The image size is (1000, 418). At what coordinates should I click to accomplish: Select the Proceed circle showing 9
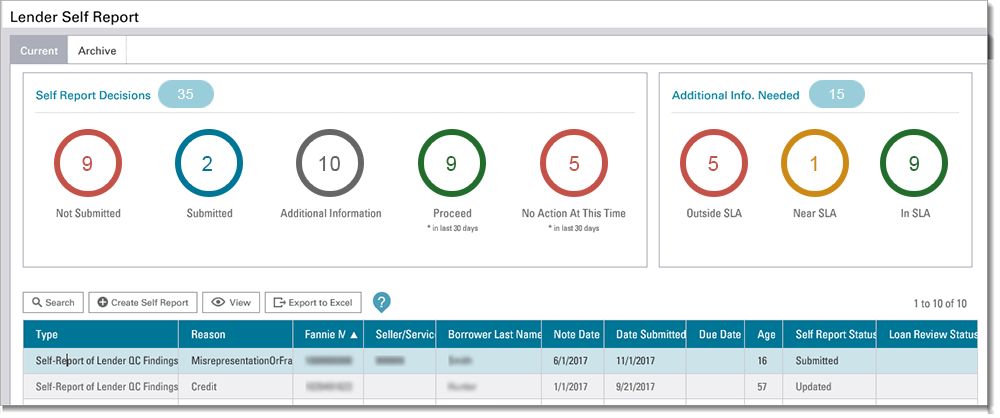point(452,164)
